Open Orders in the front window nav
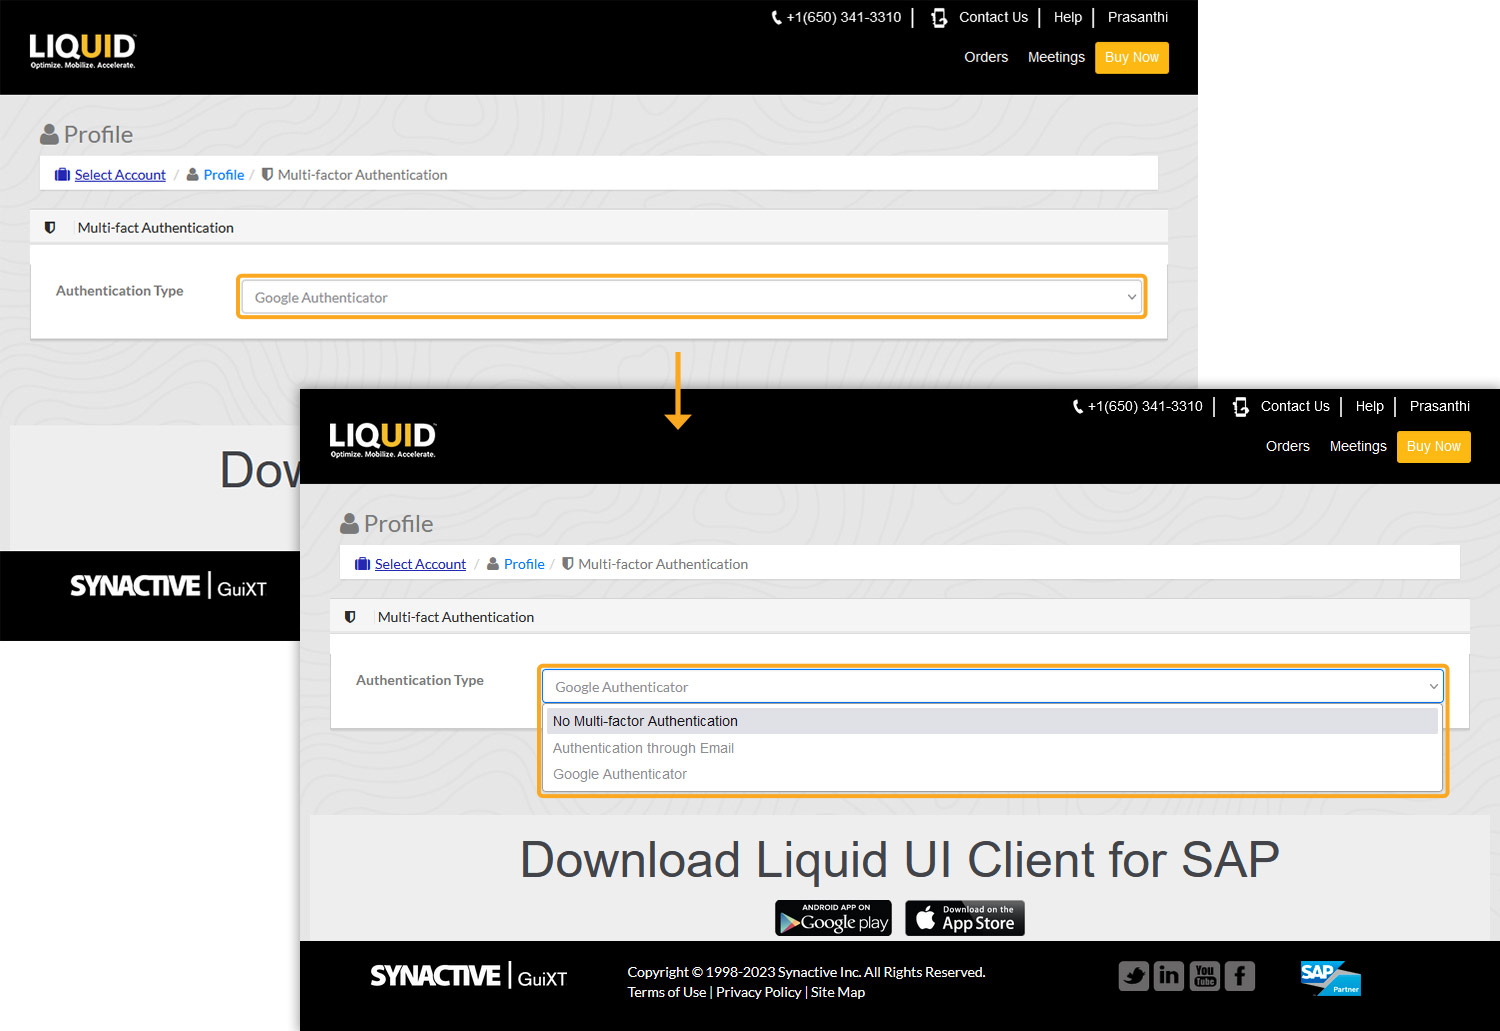 [1288, 446]
